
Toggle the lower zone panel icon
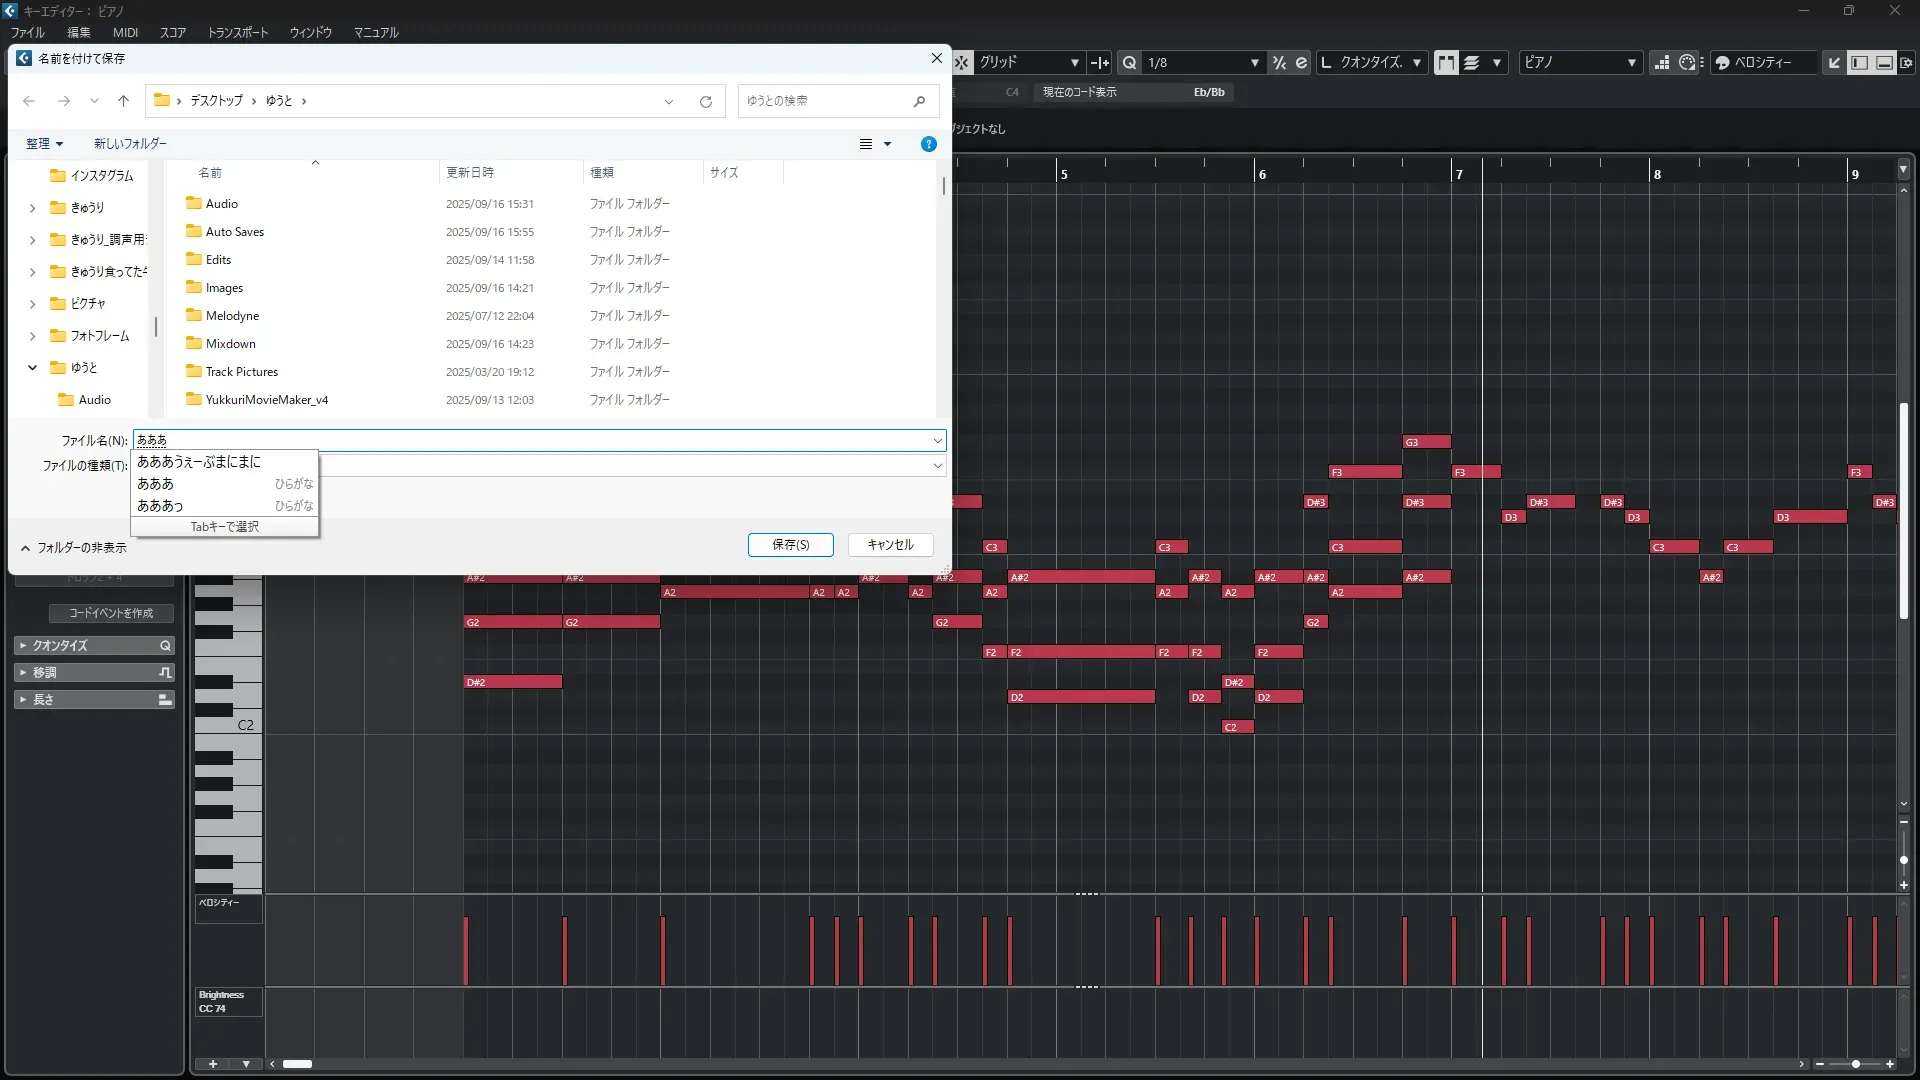click(1884, 62)
